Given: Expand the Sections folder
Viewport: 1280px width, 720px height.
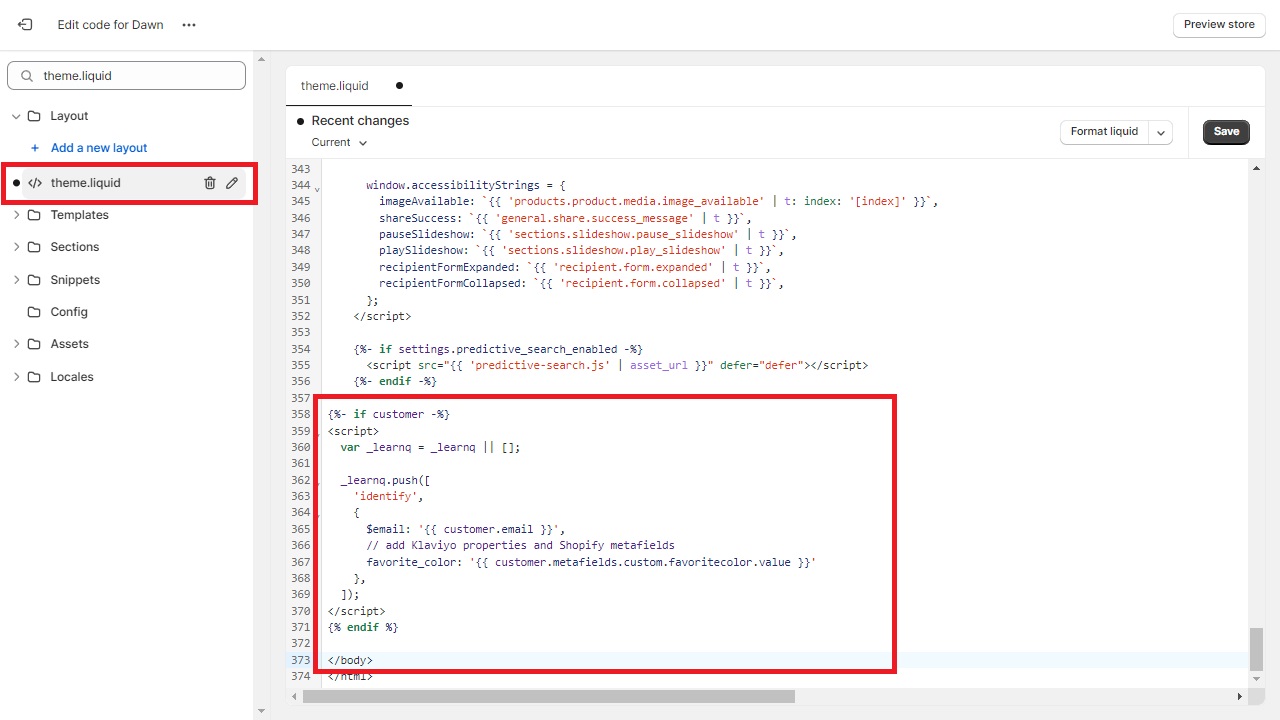Looking at the screenshot, I should pyautogui.click(x=16, y=247).
